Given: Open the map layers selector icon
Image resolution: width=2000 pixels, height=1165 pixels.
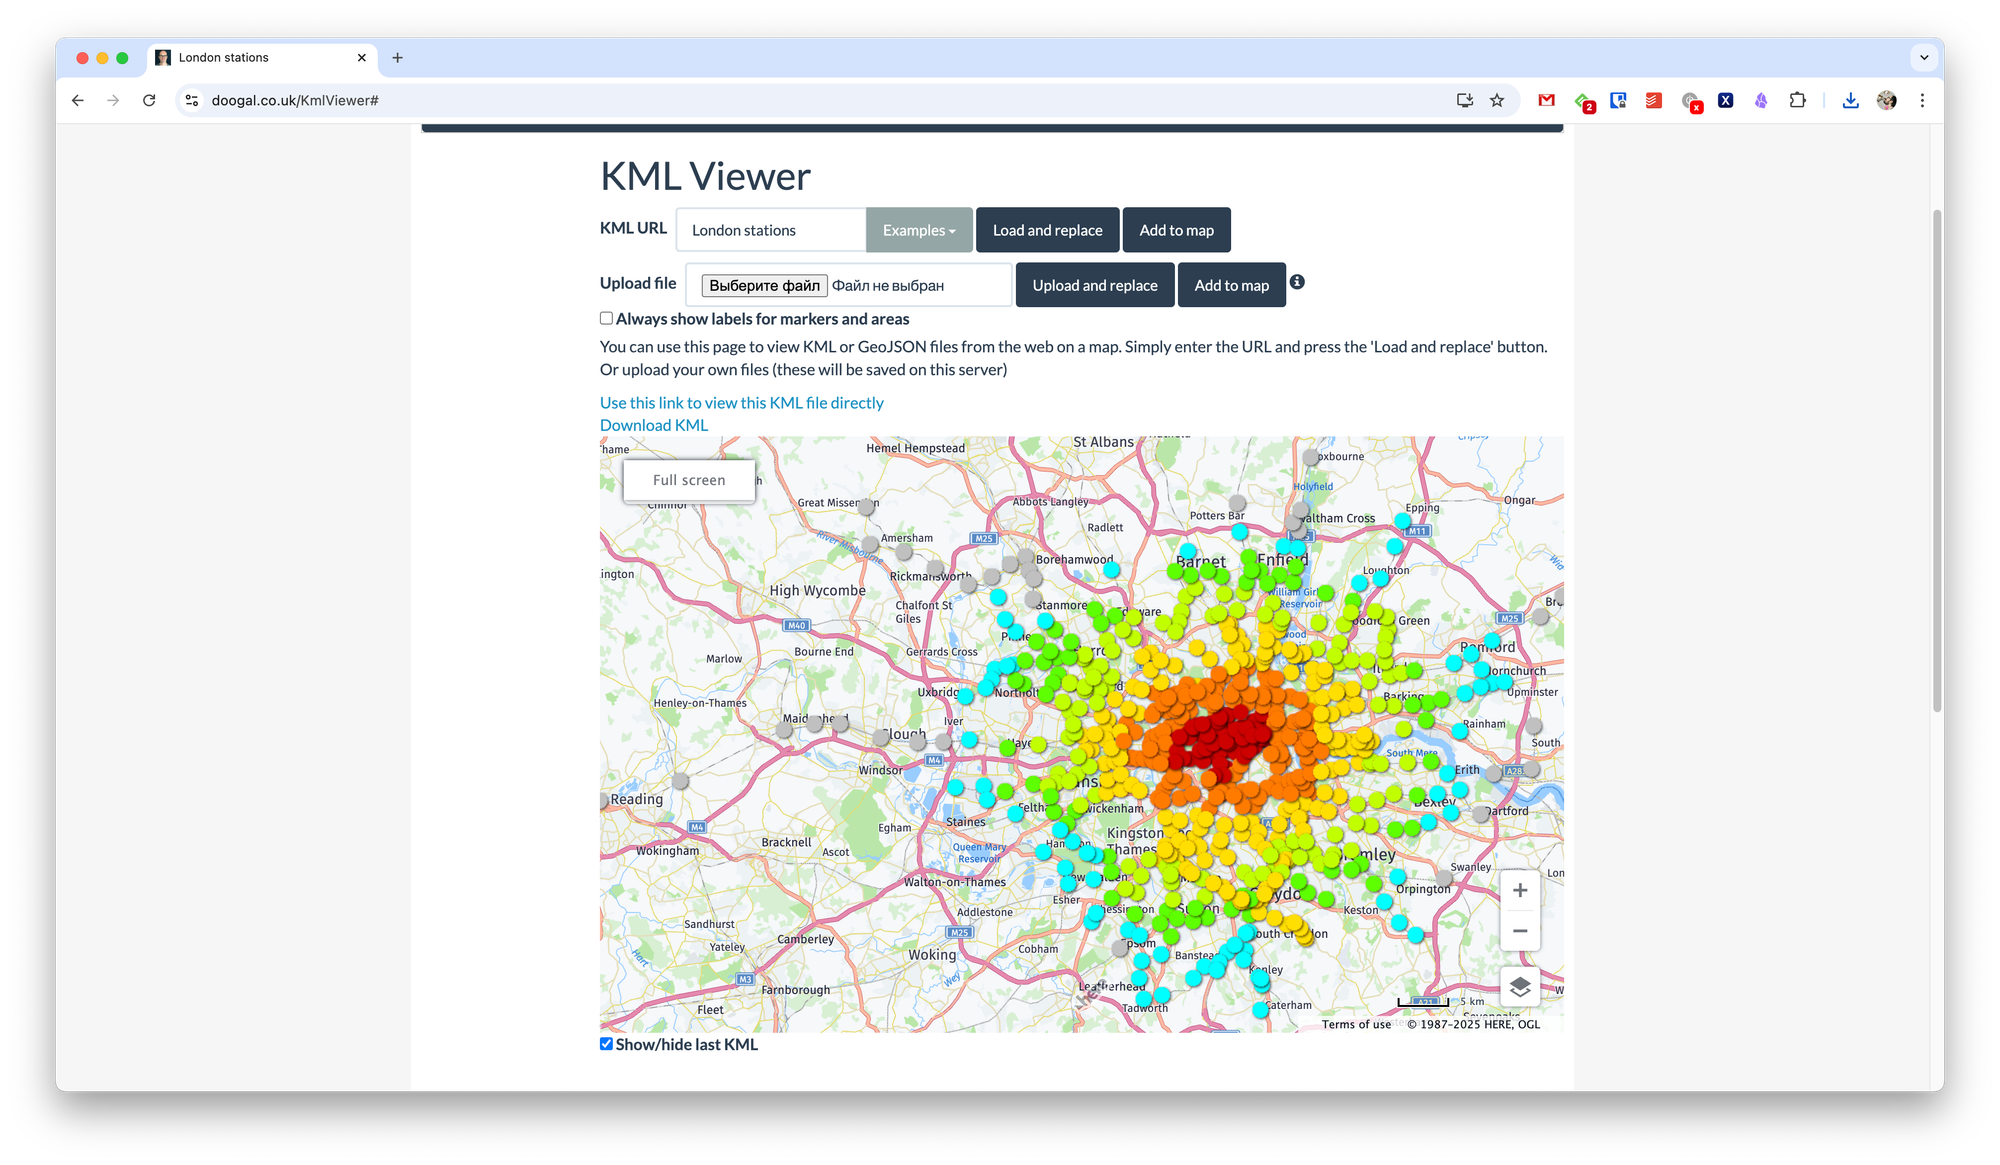Looking at the screenshot, I should point(1519,987).
